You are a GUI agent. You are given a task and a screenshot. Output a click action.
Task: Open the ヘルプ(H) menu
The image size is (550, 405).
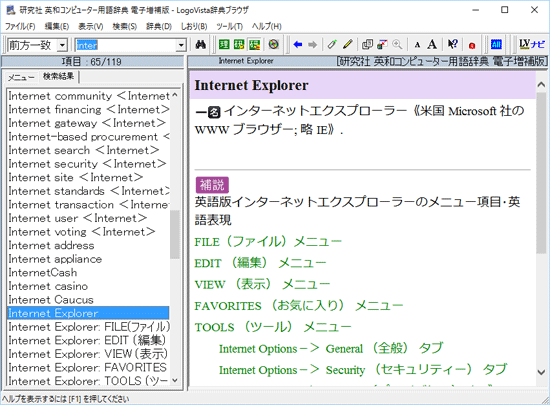[267, 26]
